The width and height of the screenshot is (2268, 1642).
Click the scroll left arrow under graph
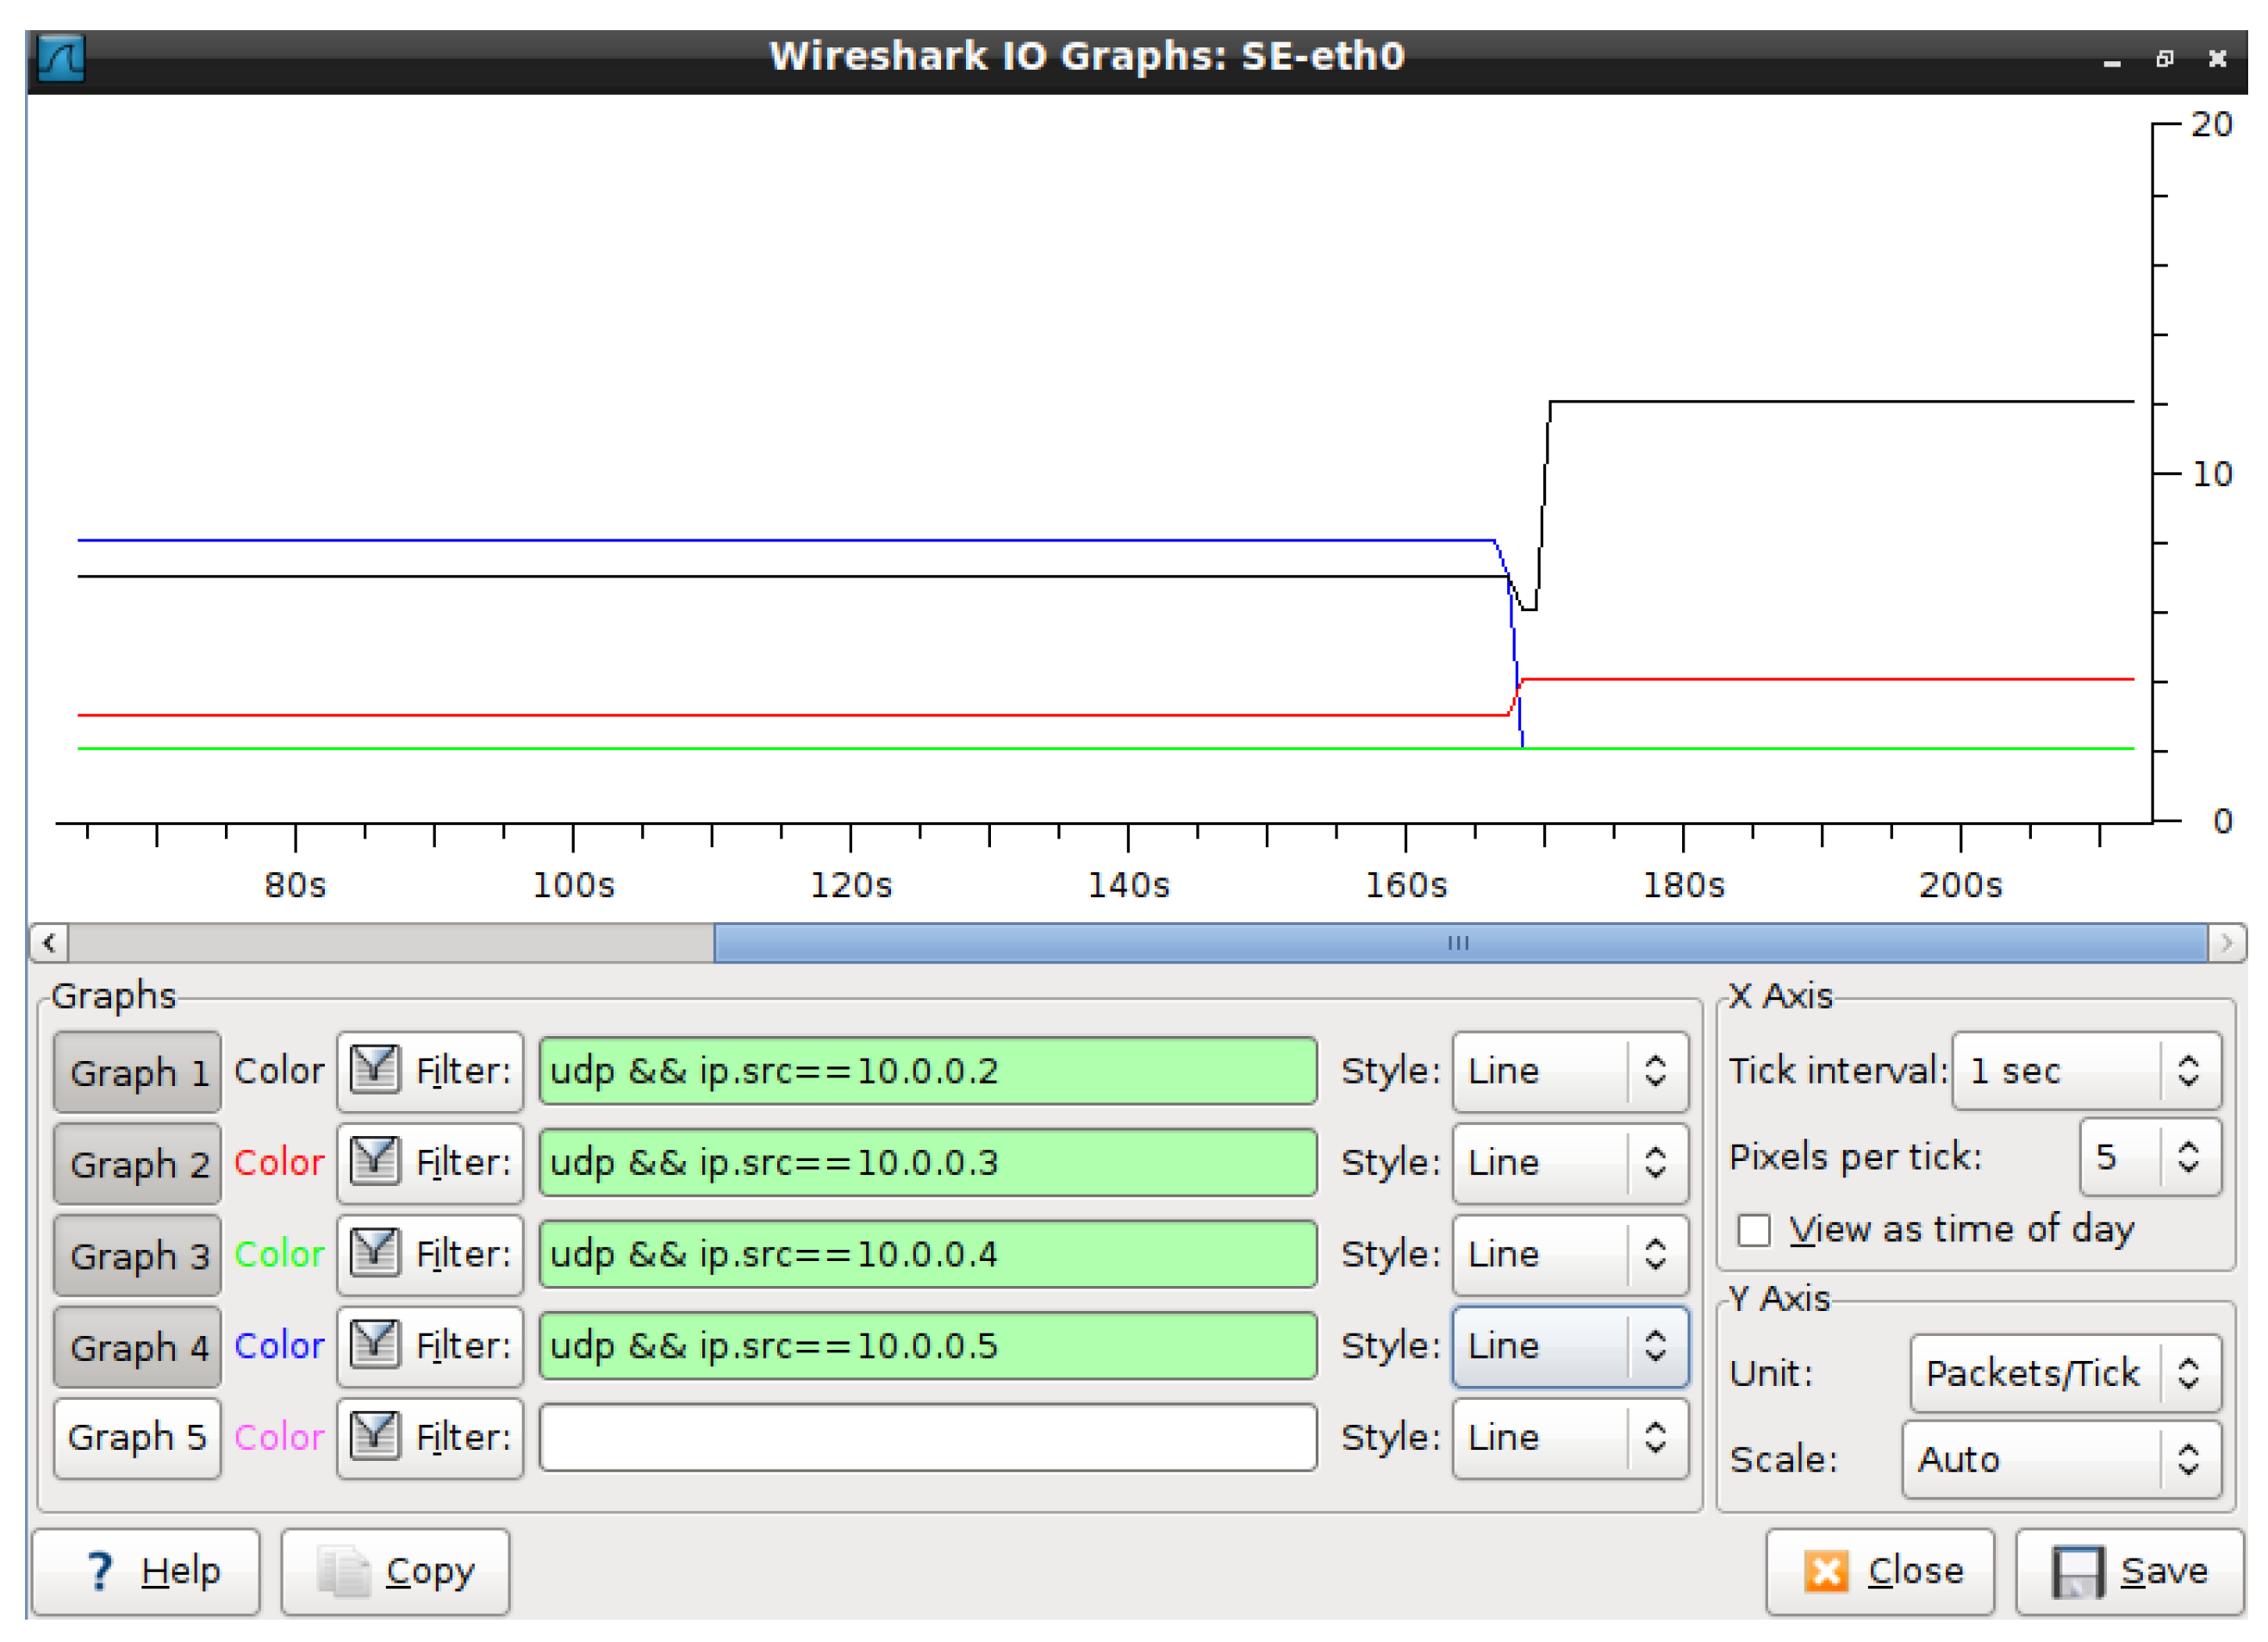coord(49,942)
